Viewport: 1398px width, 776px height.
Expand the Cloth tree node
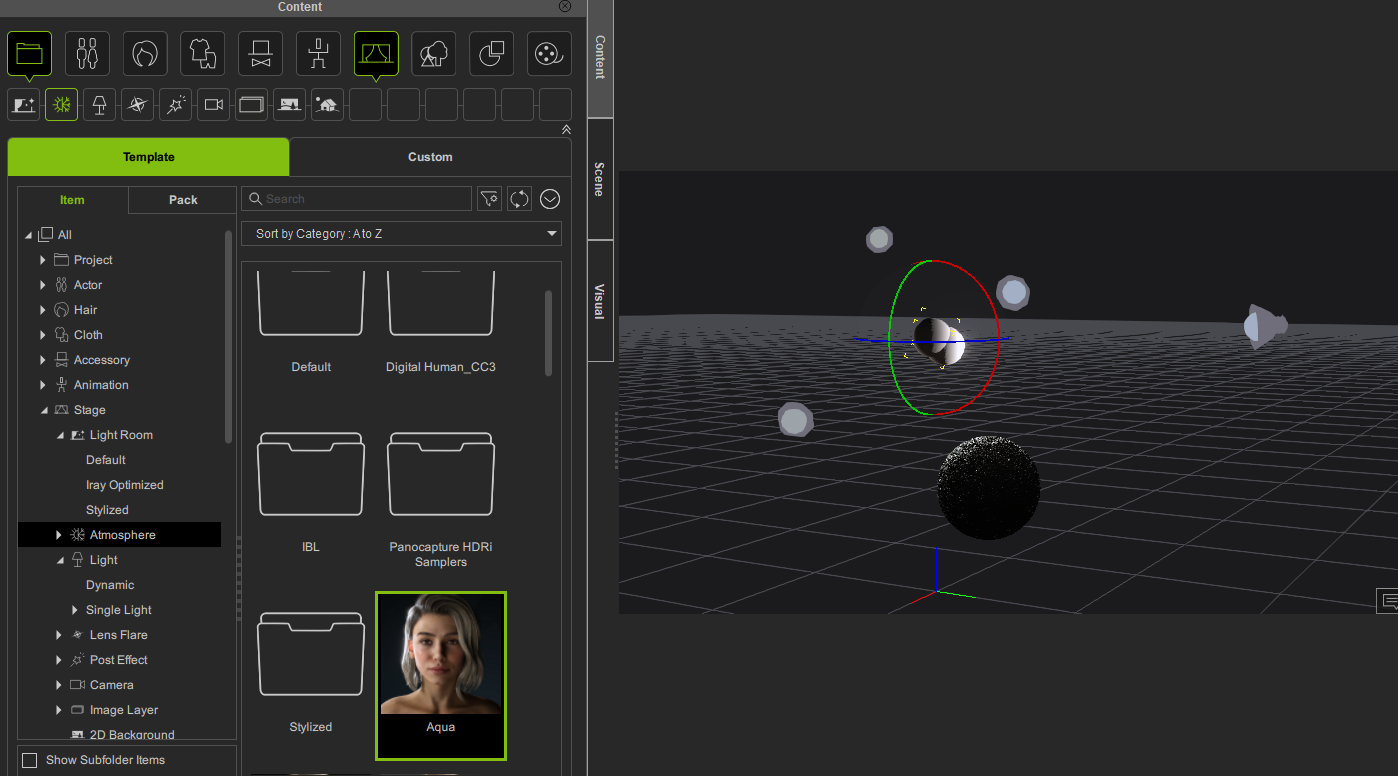coord(43,335)
